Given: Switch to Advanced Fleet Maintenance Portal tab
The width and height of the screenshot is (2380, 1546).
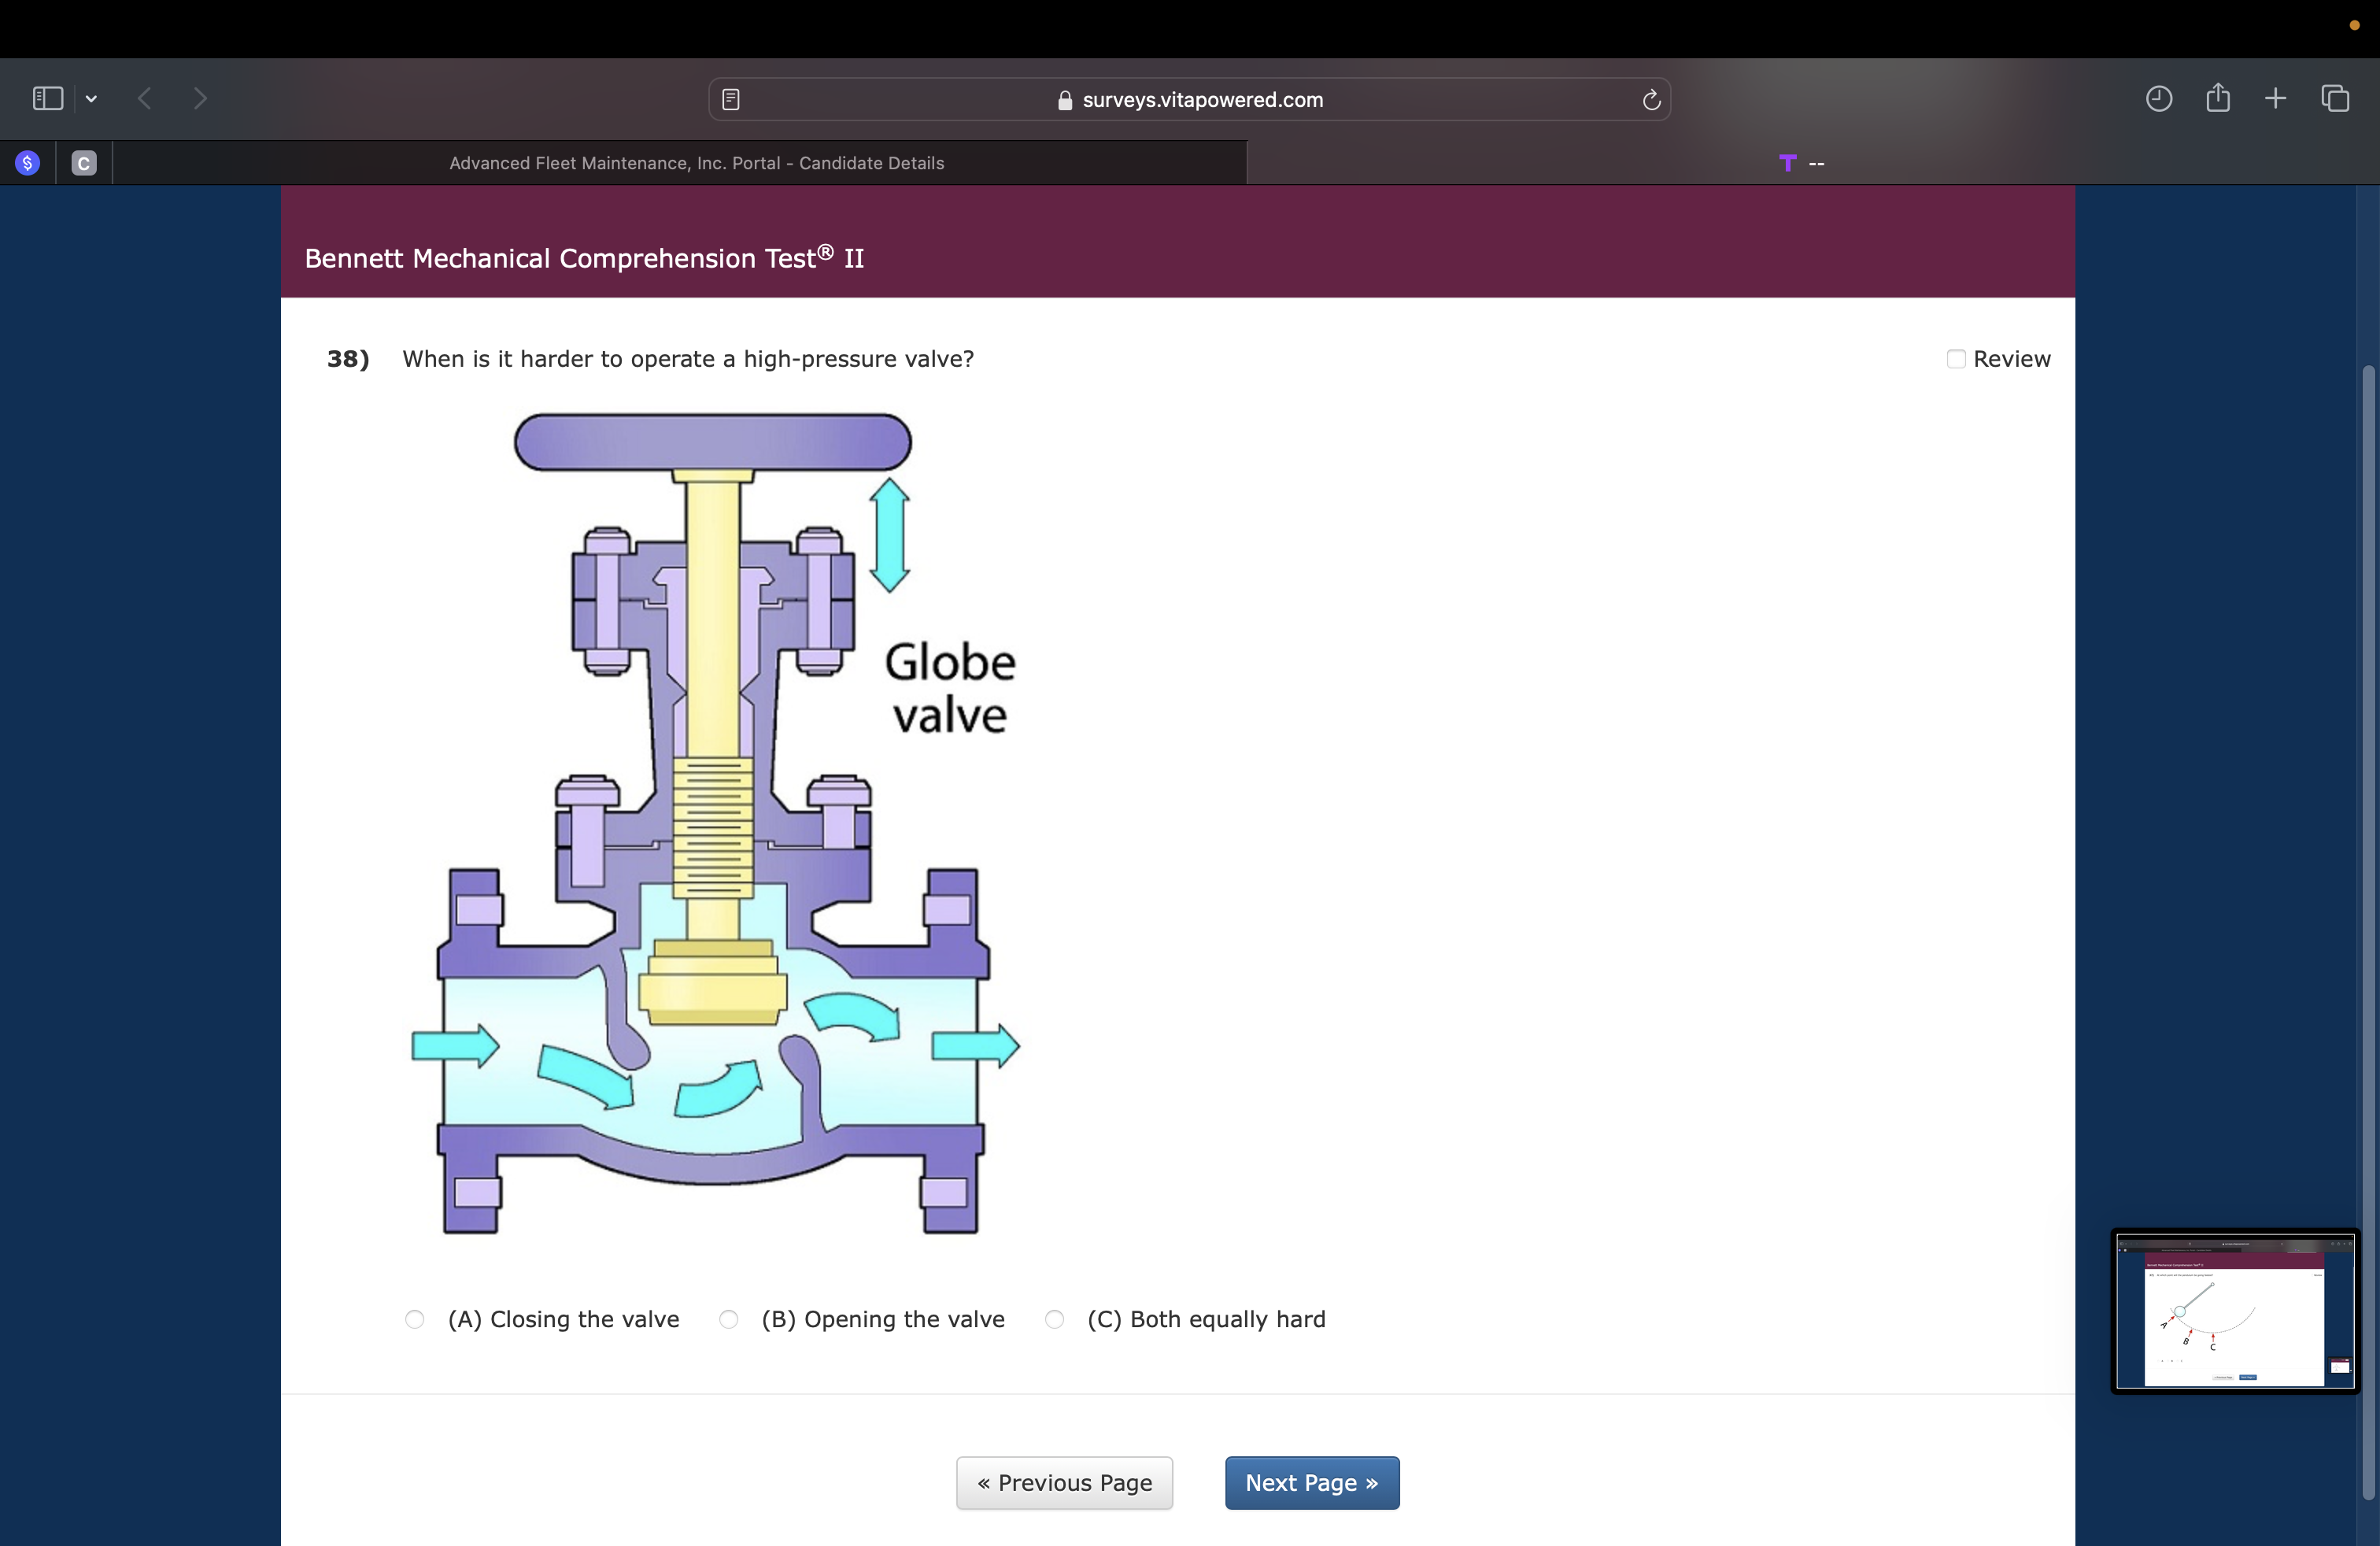Looking at the screenshot, I should click(696, 163).
